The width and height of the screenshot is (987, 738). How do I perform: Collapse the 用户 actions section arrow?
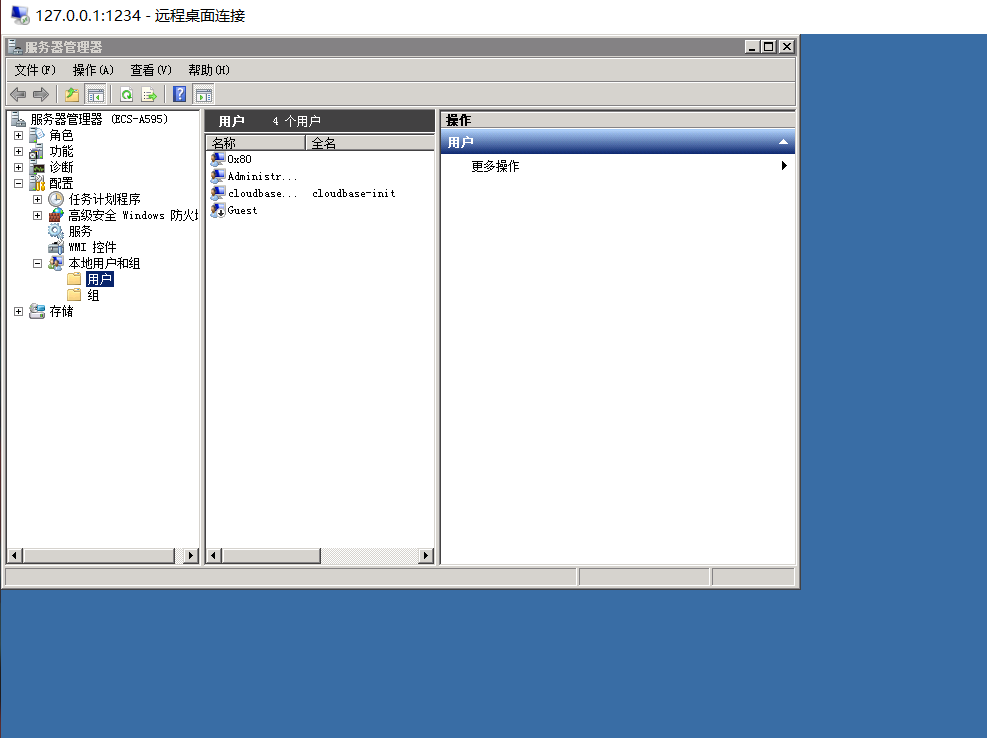[x=783, y=142]
